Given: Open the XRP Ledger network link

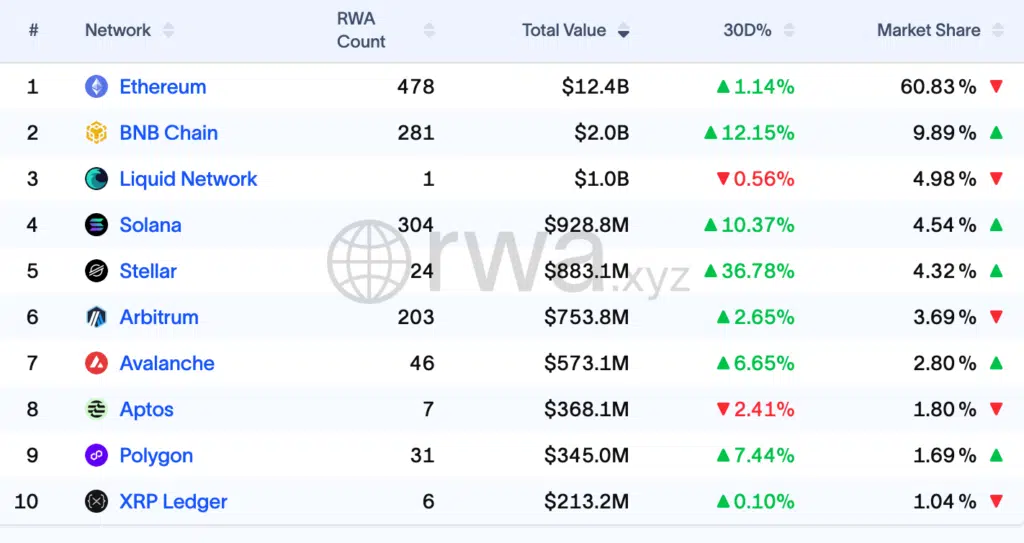Looking at the screenshot, I should [x=173, y=501].
